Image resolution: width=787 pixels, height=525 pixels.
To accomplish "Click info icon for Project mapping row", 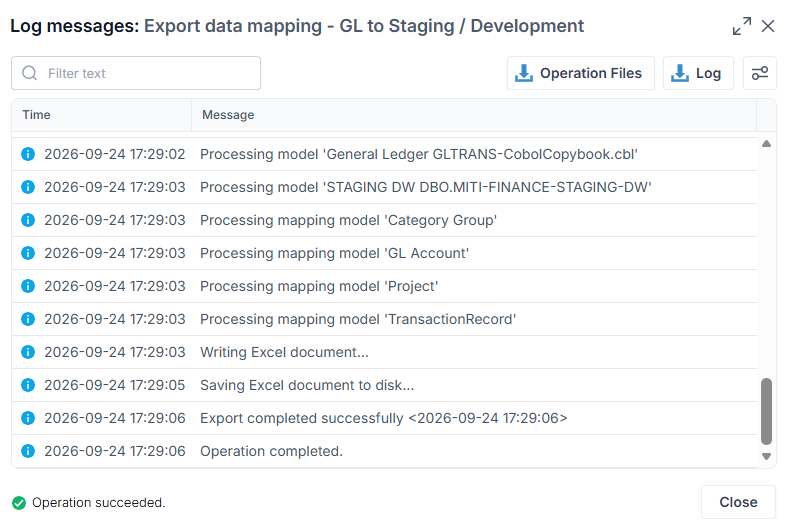I will coord(28,286).
